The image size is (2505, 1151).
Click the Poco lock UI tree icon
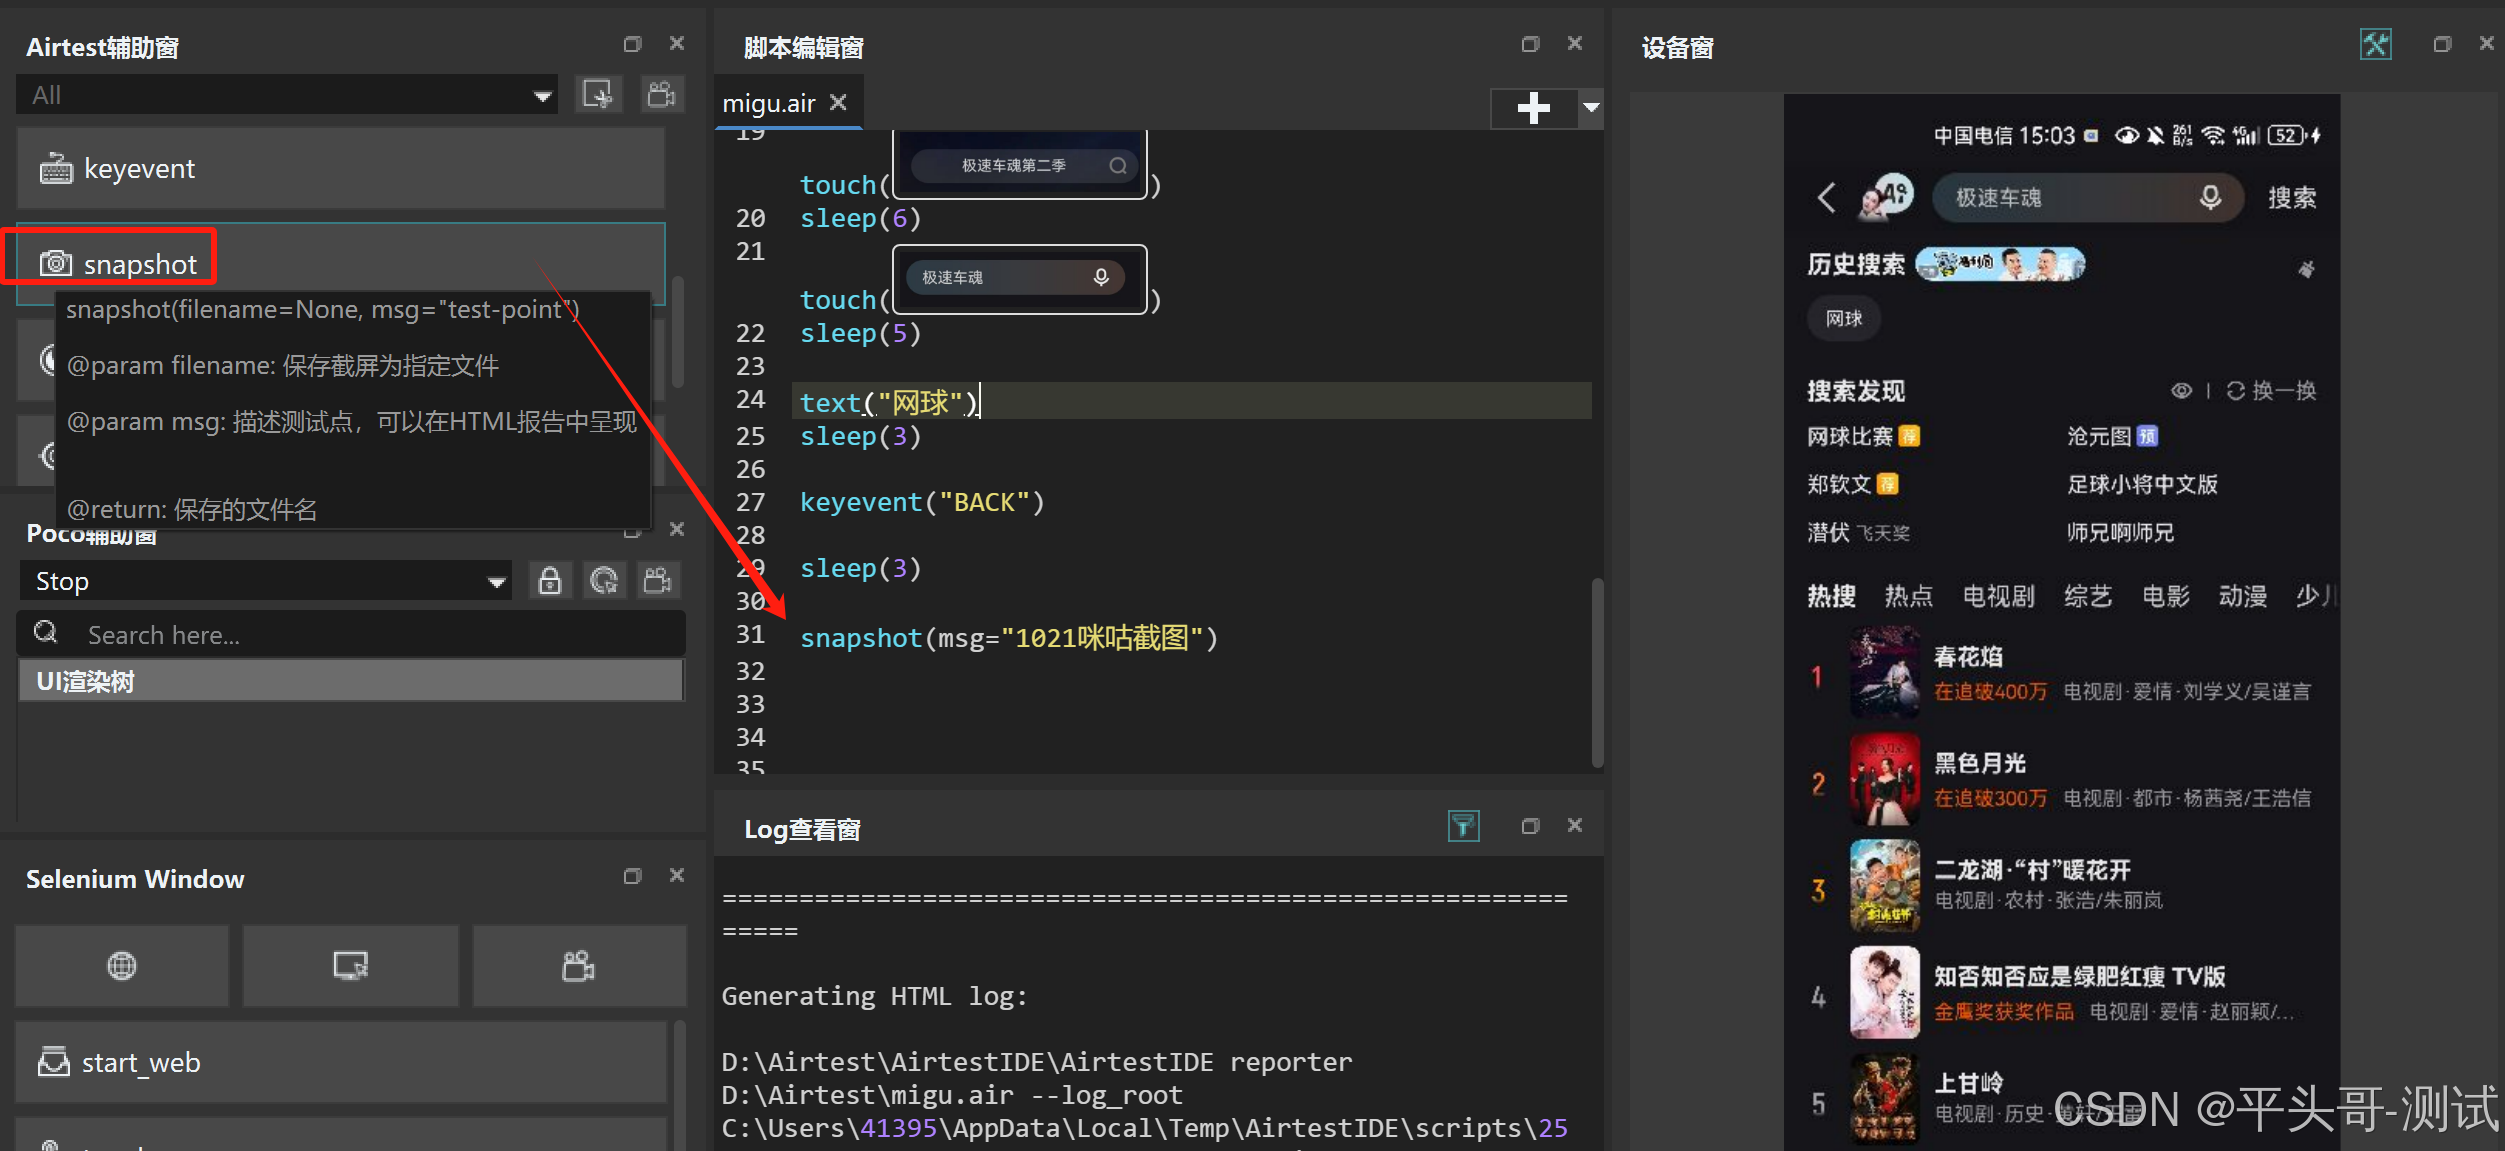pos(549,581)
